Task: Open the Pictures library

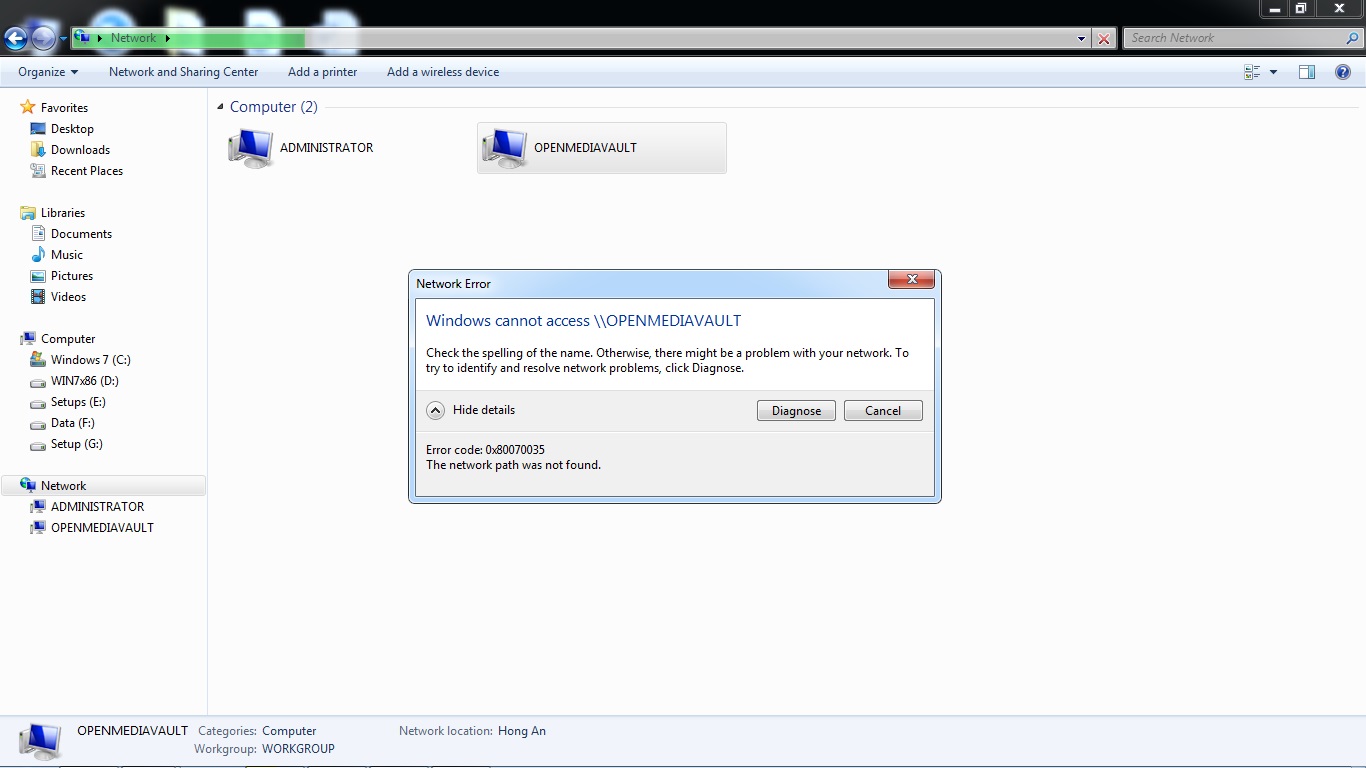Action: pyautogui.click(x=72, y=276)
